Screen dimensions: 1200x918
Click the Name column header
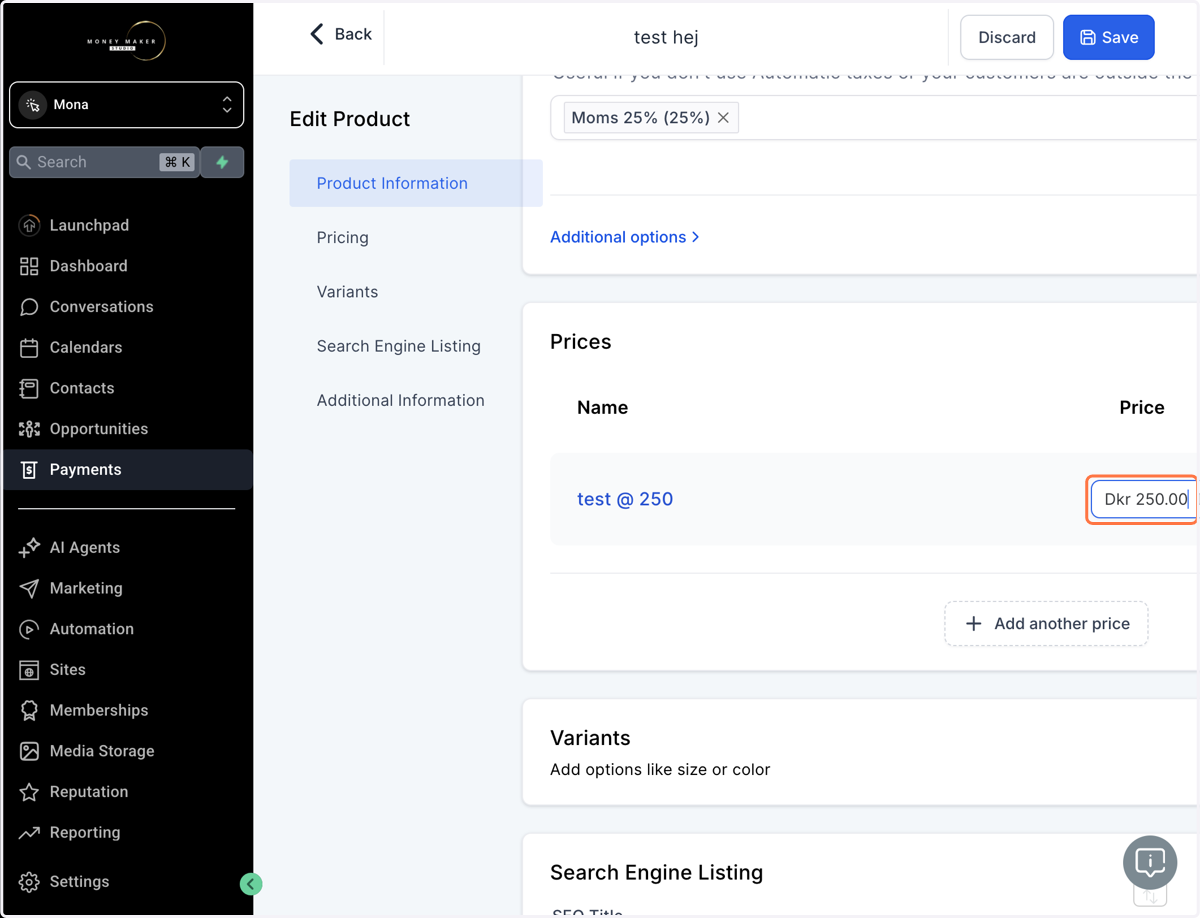click(x=603, y=407)
